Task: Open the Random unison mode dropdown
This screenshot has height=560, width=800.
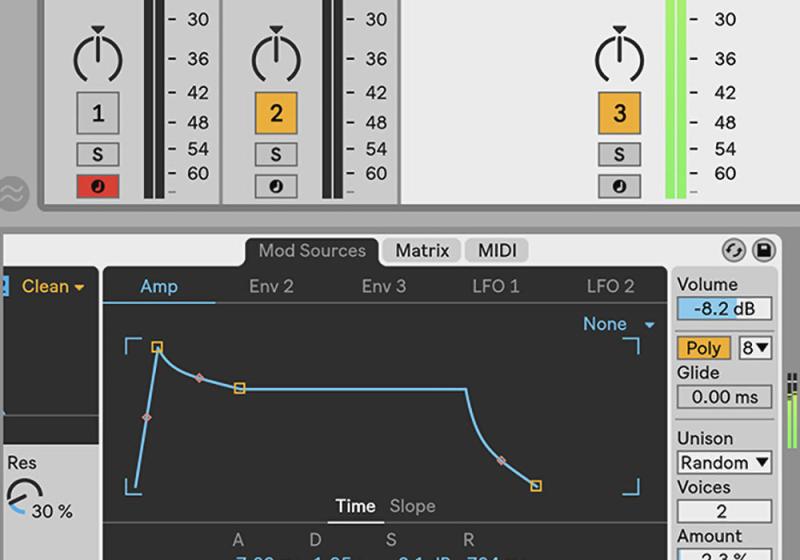Action: click(725, 462)
